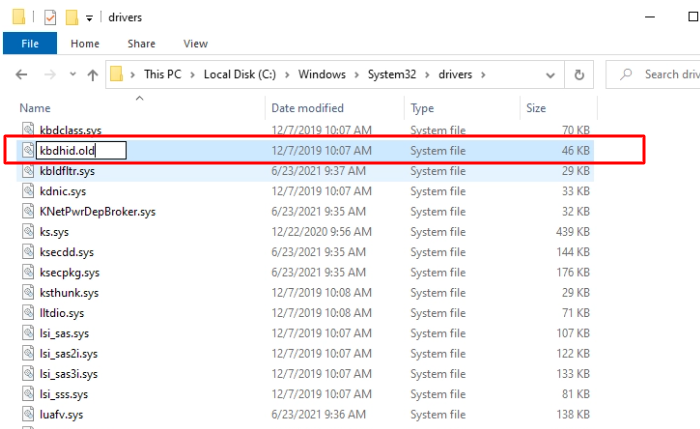Image resolution: width=700 pixels, height=429 pixels.
Task: Expand the address bar history dropdown
Action: [551, 74]
